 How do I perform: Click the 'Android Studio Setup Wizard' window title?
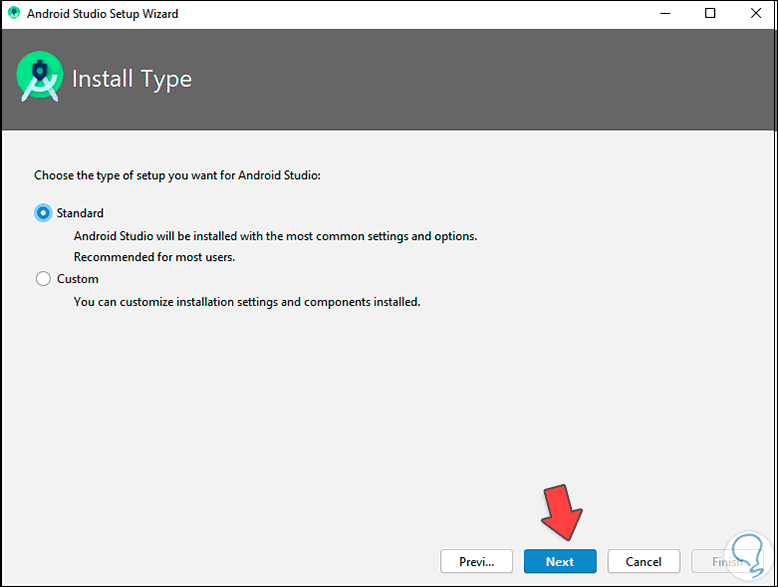[x=103, y=13]
